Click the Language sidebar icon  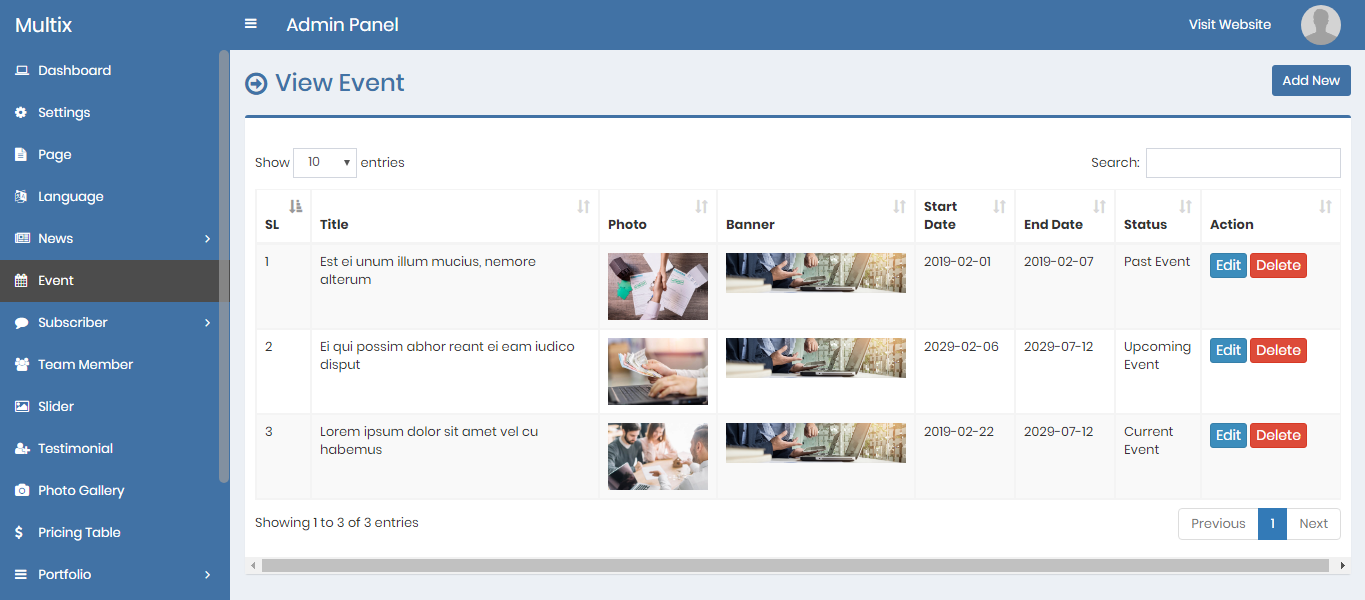(x=20, y=196)
